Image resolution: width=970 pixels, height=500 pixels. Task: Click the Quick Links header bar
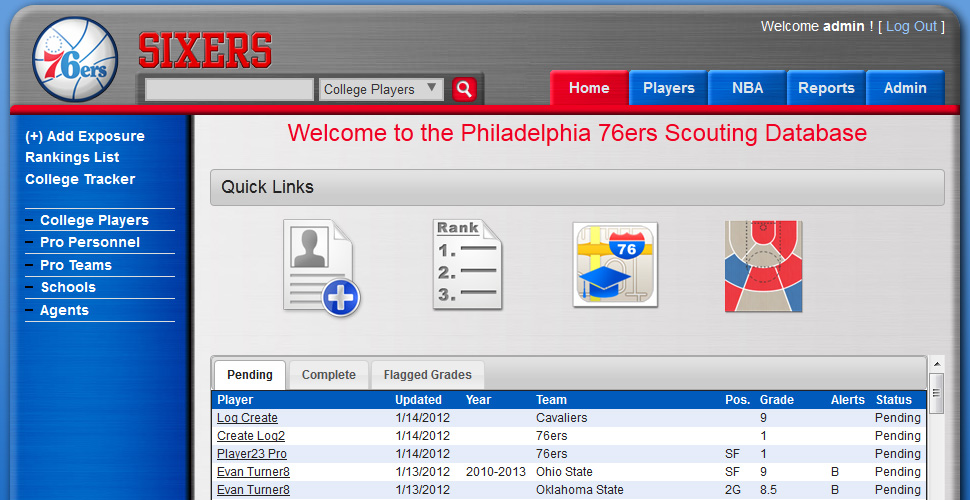[577, 188]
